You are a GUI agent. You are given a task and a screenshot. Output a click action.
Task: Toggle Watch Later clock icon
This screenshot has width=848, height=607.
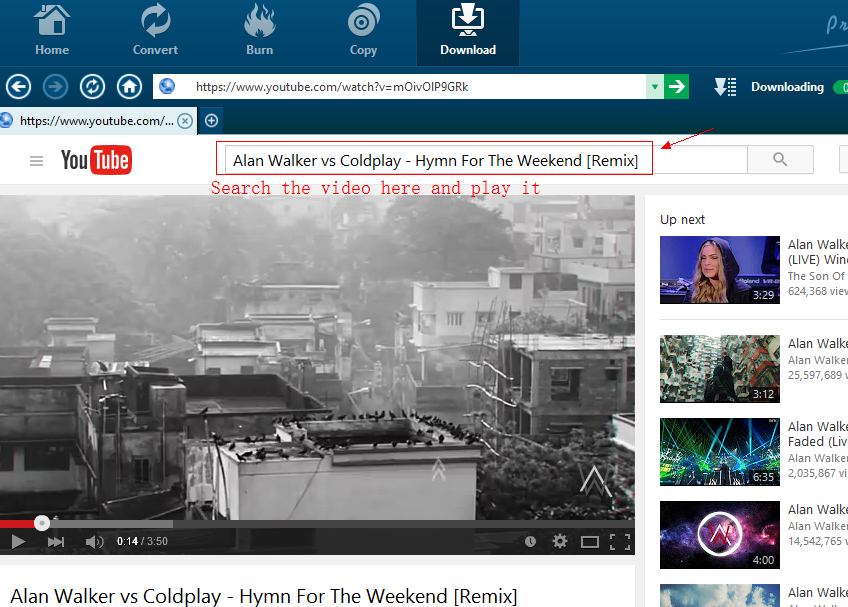click(x=530, y=542)
